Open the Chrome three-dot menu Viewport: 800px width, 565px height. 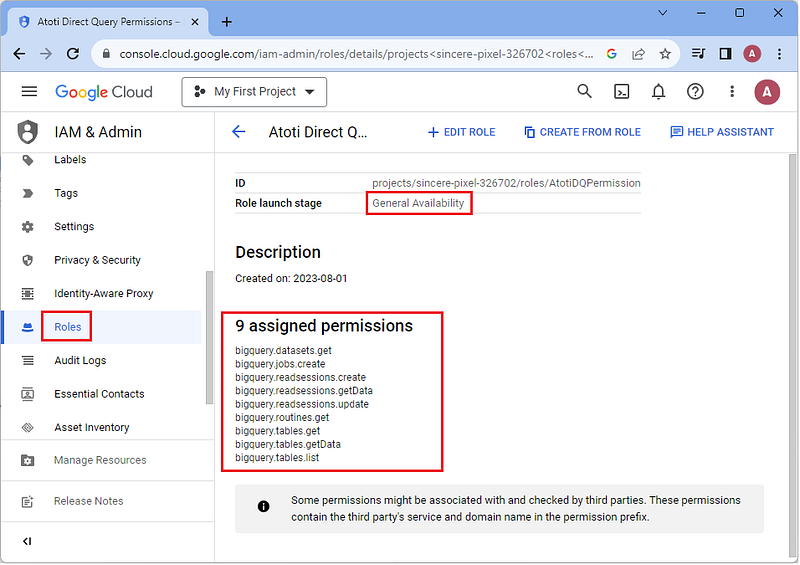tap(779, 54)
